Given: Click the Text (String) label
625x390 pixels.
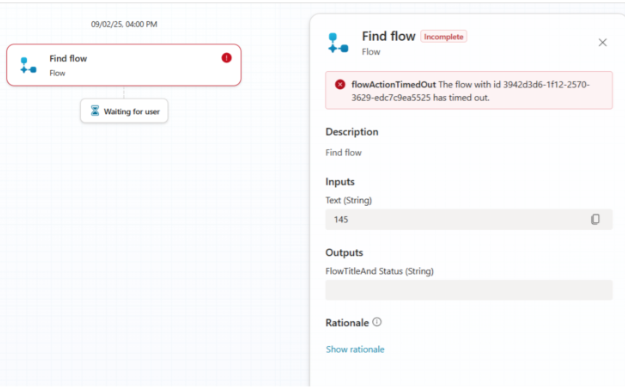Looking at the screenshot, I should [x=349, y=200].
